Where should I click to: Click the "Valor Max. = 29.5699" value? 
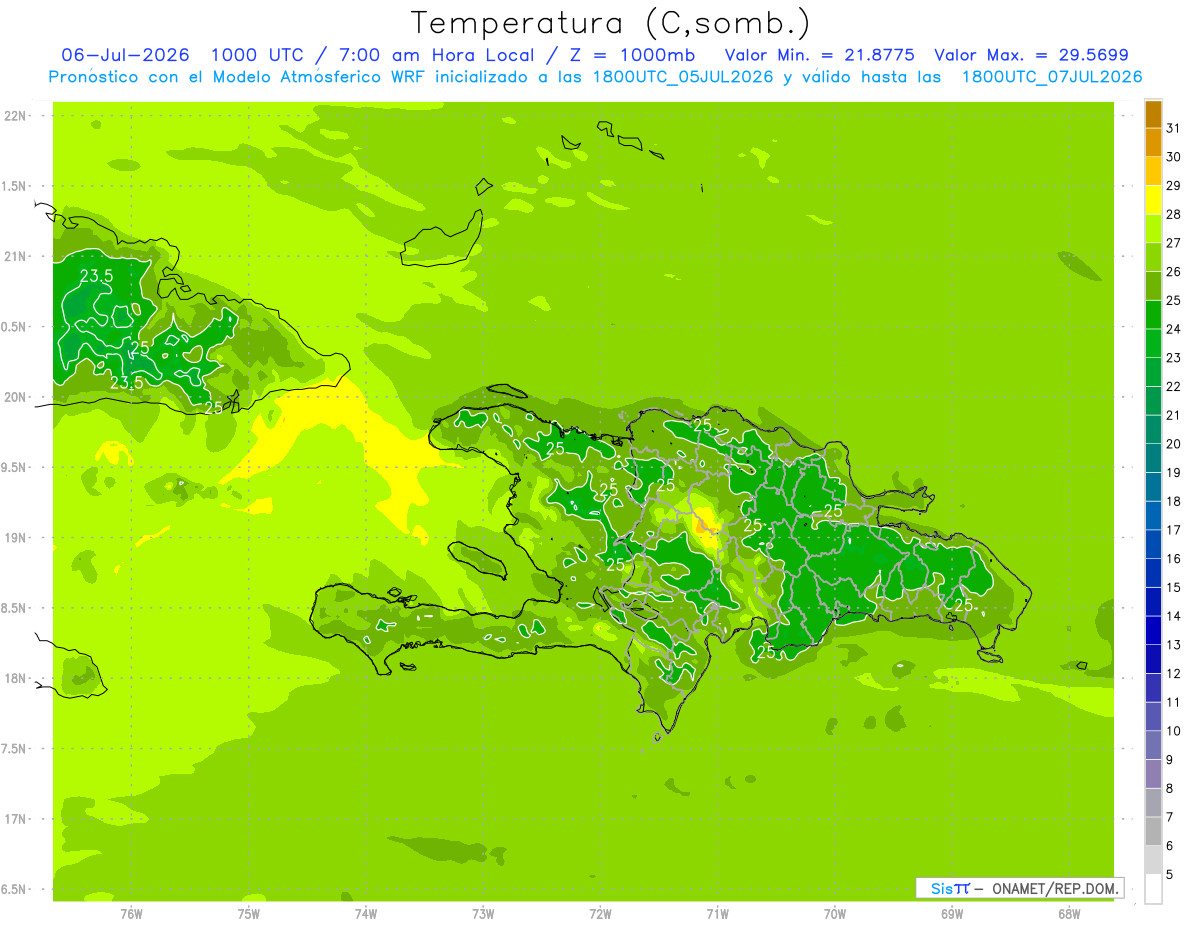1032,55
